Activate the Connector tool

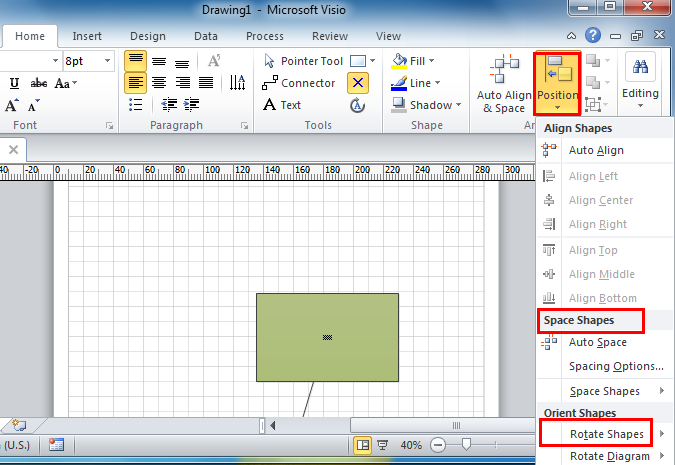[x=299, y=83]
